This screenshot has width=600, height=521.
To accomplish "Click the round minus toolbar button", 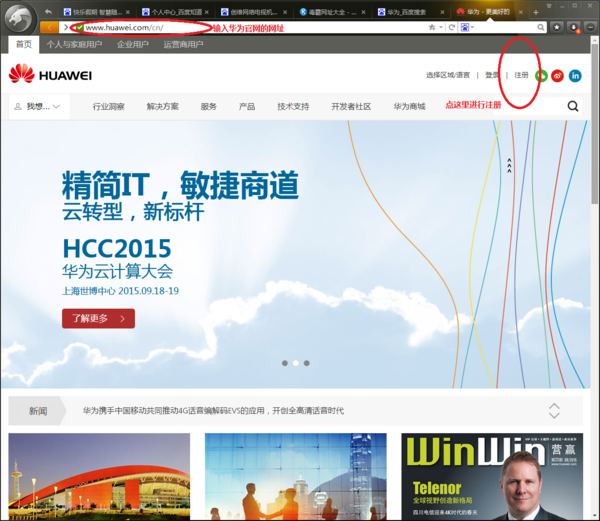I will point(591,27).
